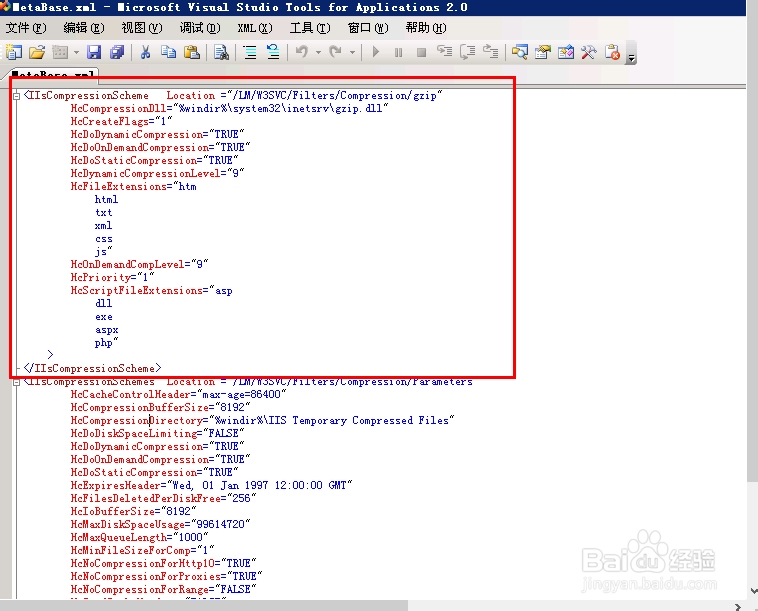Click the Undo arrow icon
The height and width of the screenshot is (611, 758).
[302, 51]
